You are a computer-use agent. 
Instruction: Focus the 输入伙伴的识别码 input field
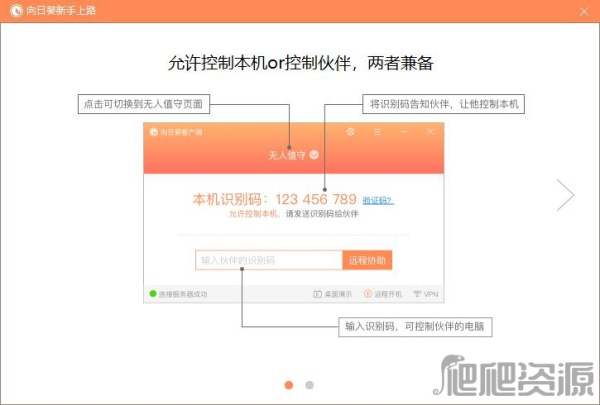[x=269, y=260]
